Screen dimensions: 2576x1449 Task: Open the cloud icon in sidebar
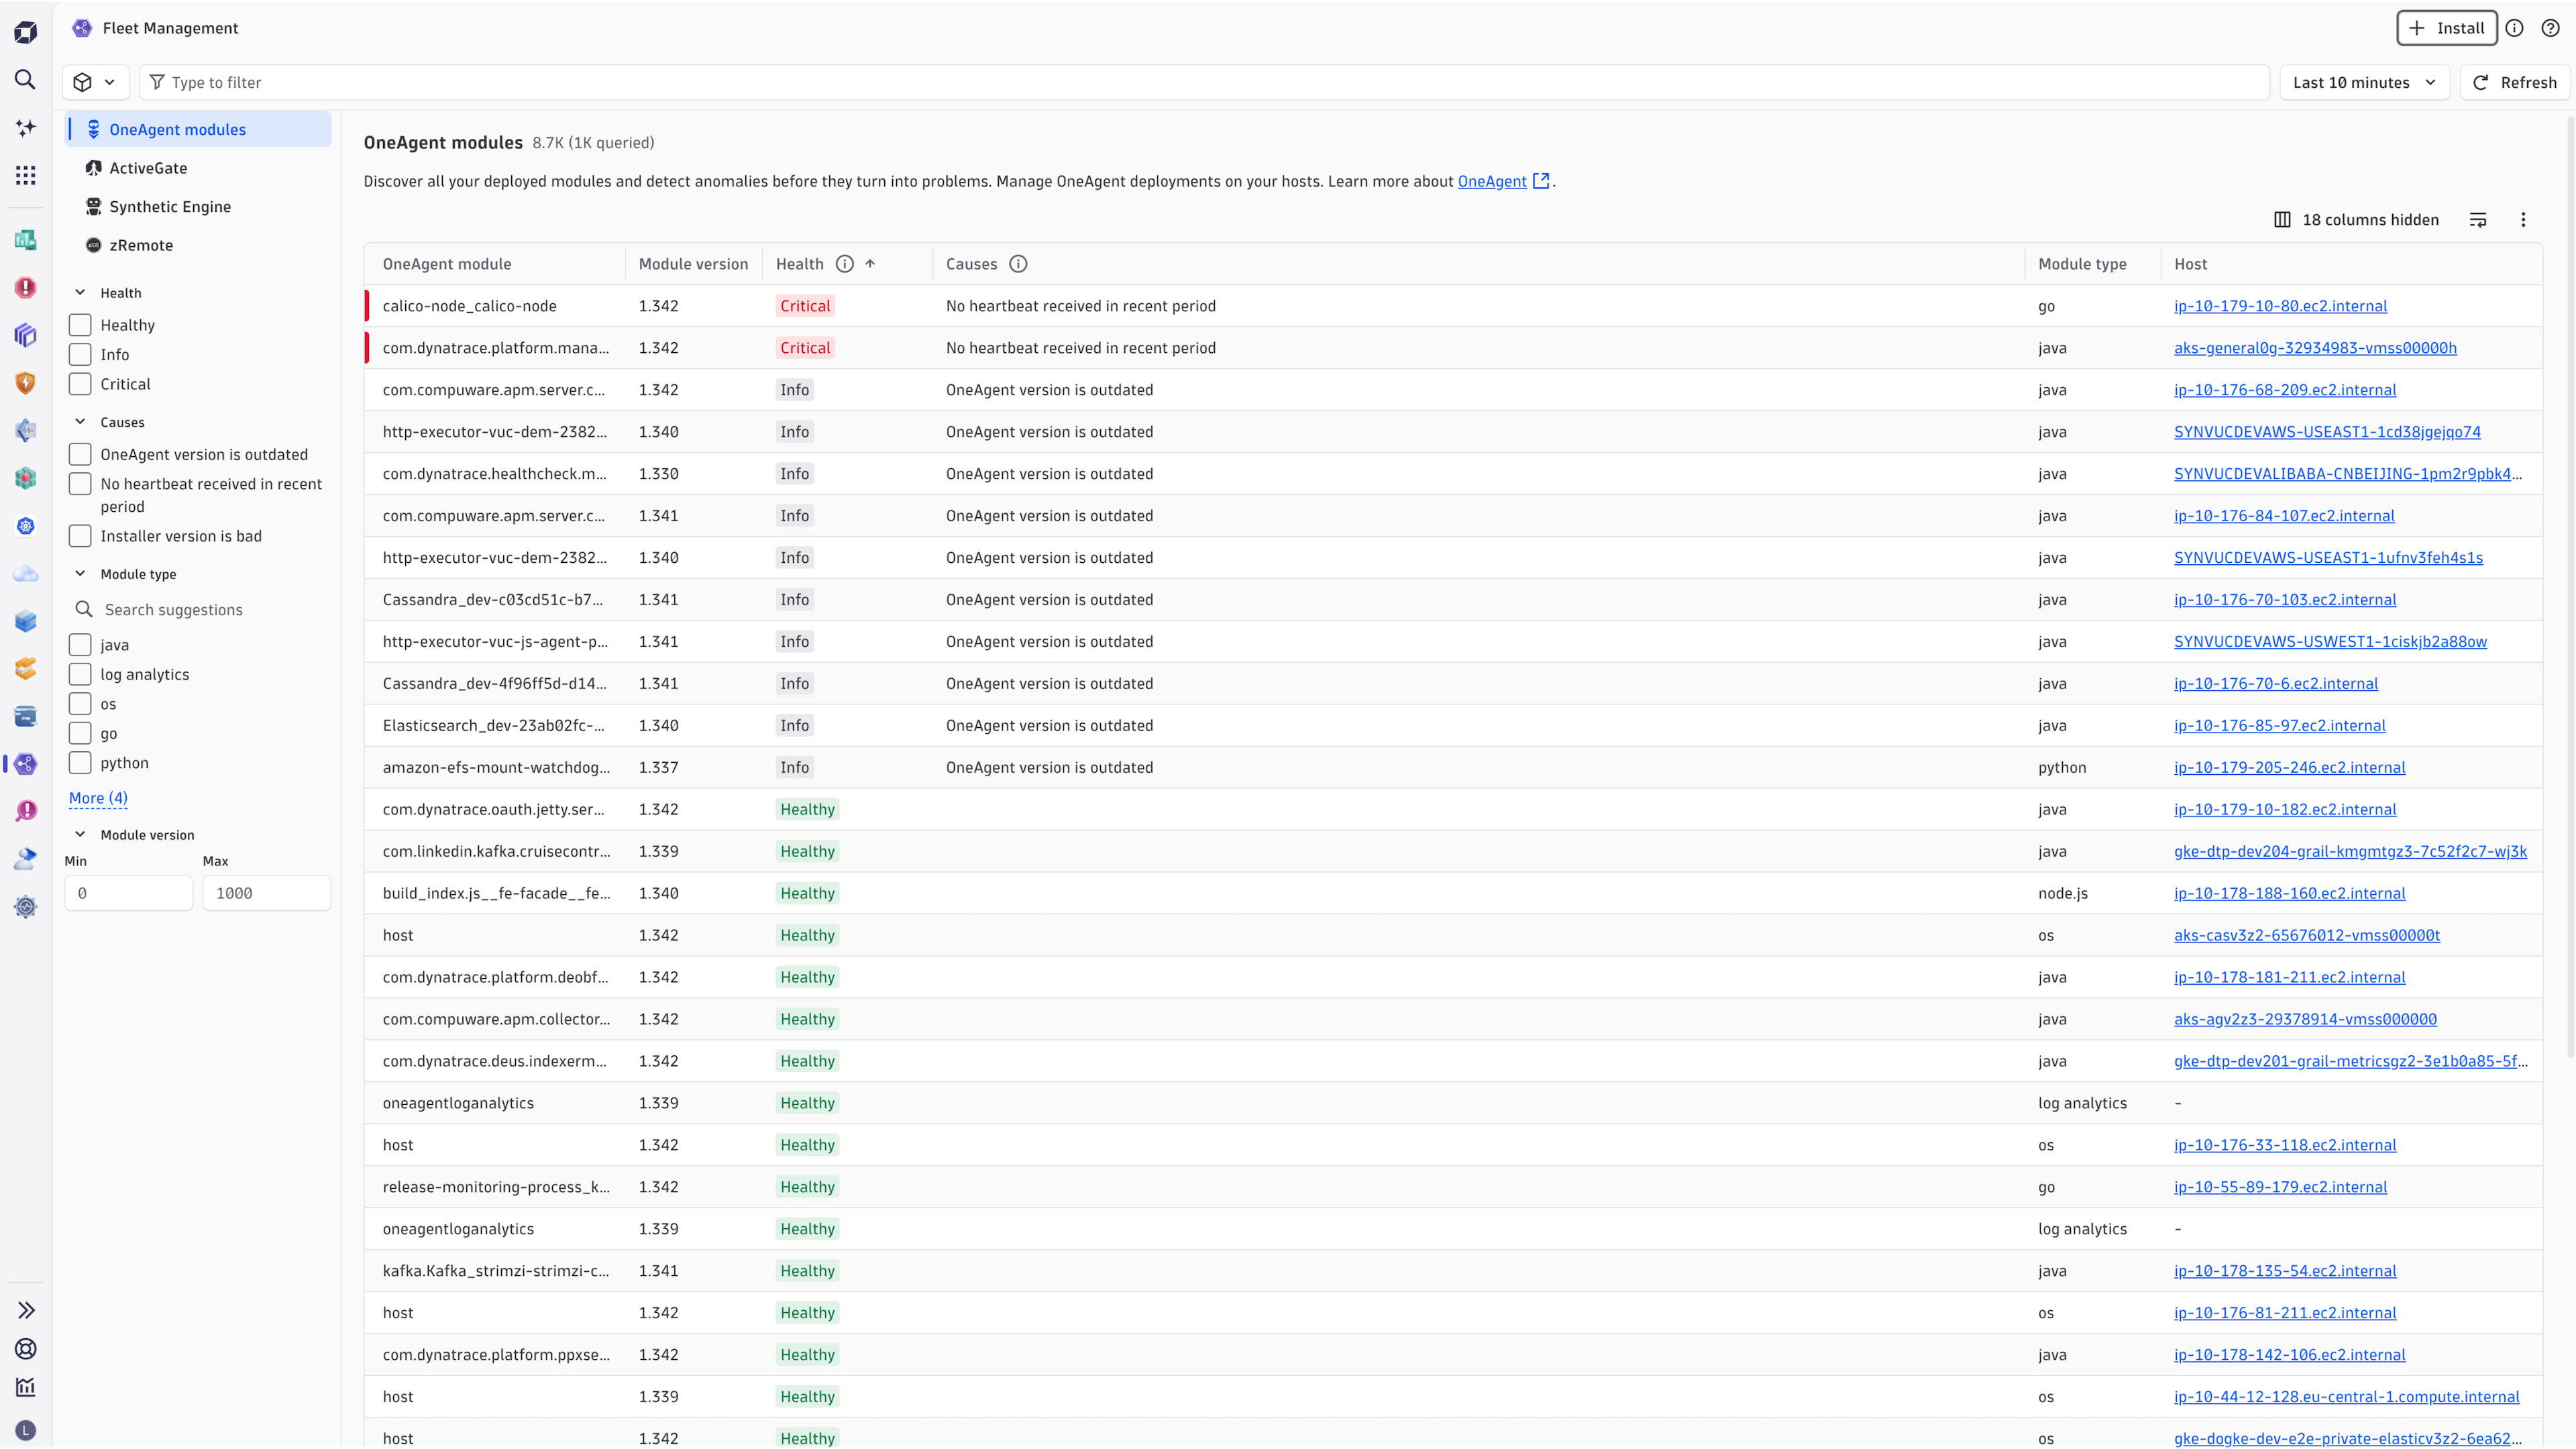(x=25, y=574)
